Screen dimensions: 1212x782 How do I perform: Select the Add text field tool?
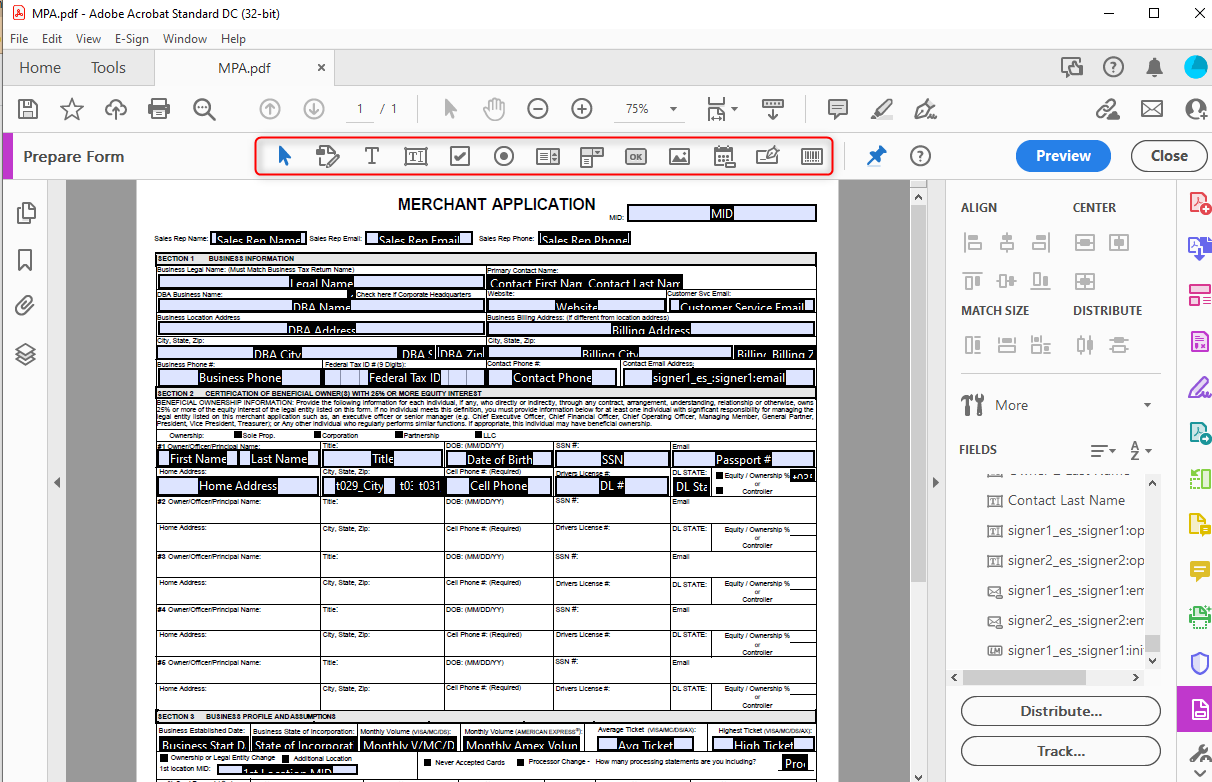(x=416, y=156)
